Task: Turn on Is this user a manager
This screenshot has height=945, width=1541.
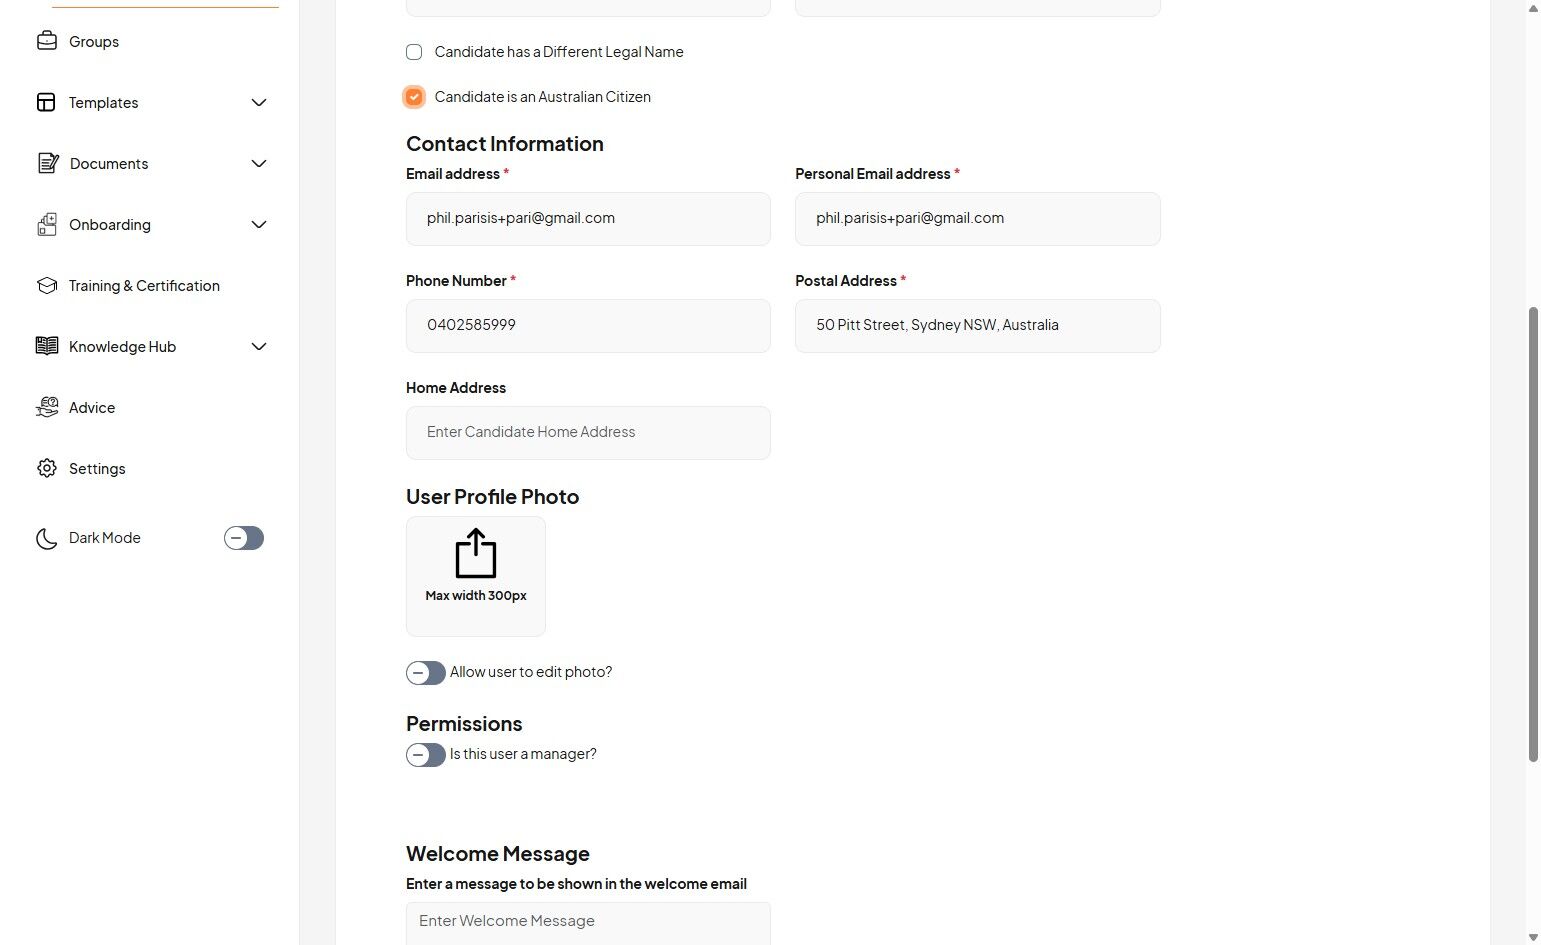Action: 426,755
